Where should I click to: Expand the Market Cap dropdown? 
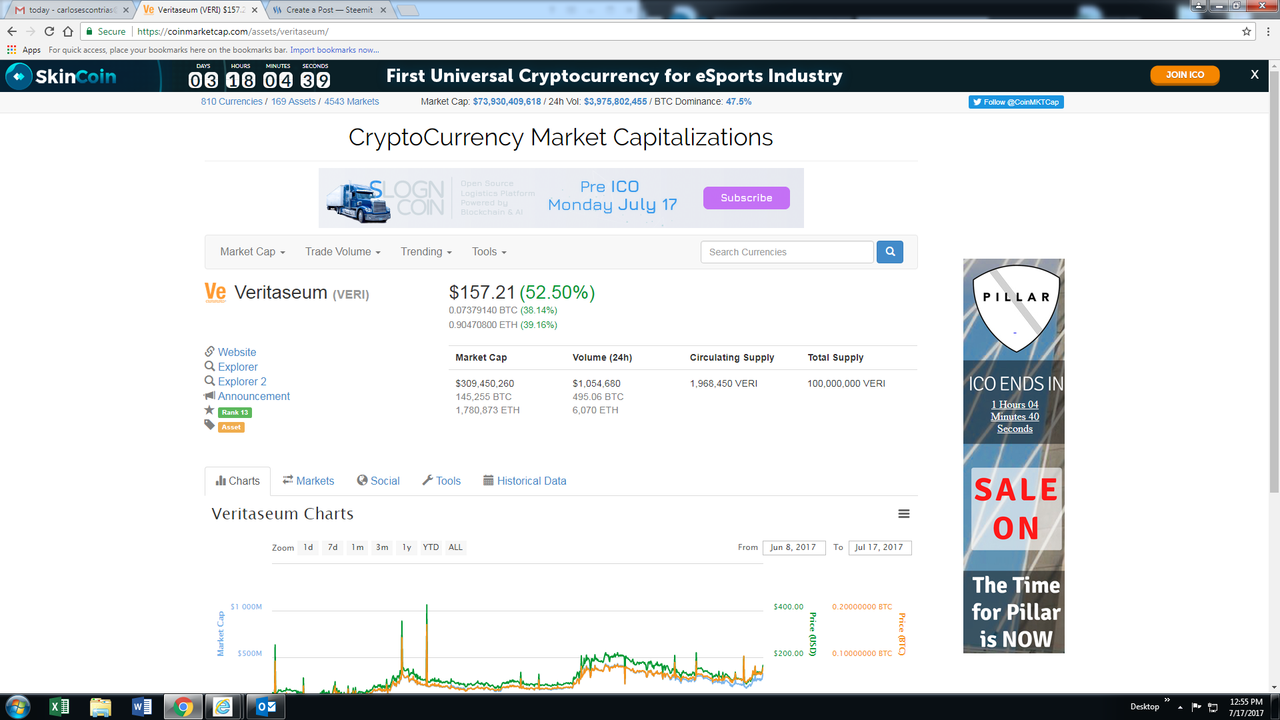tap(253, 252)
